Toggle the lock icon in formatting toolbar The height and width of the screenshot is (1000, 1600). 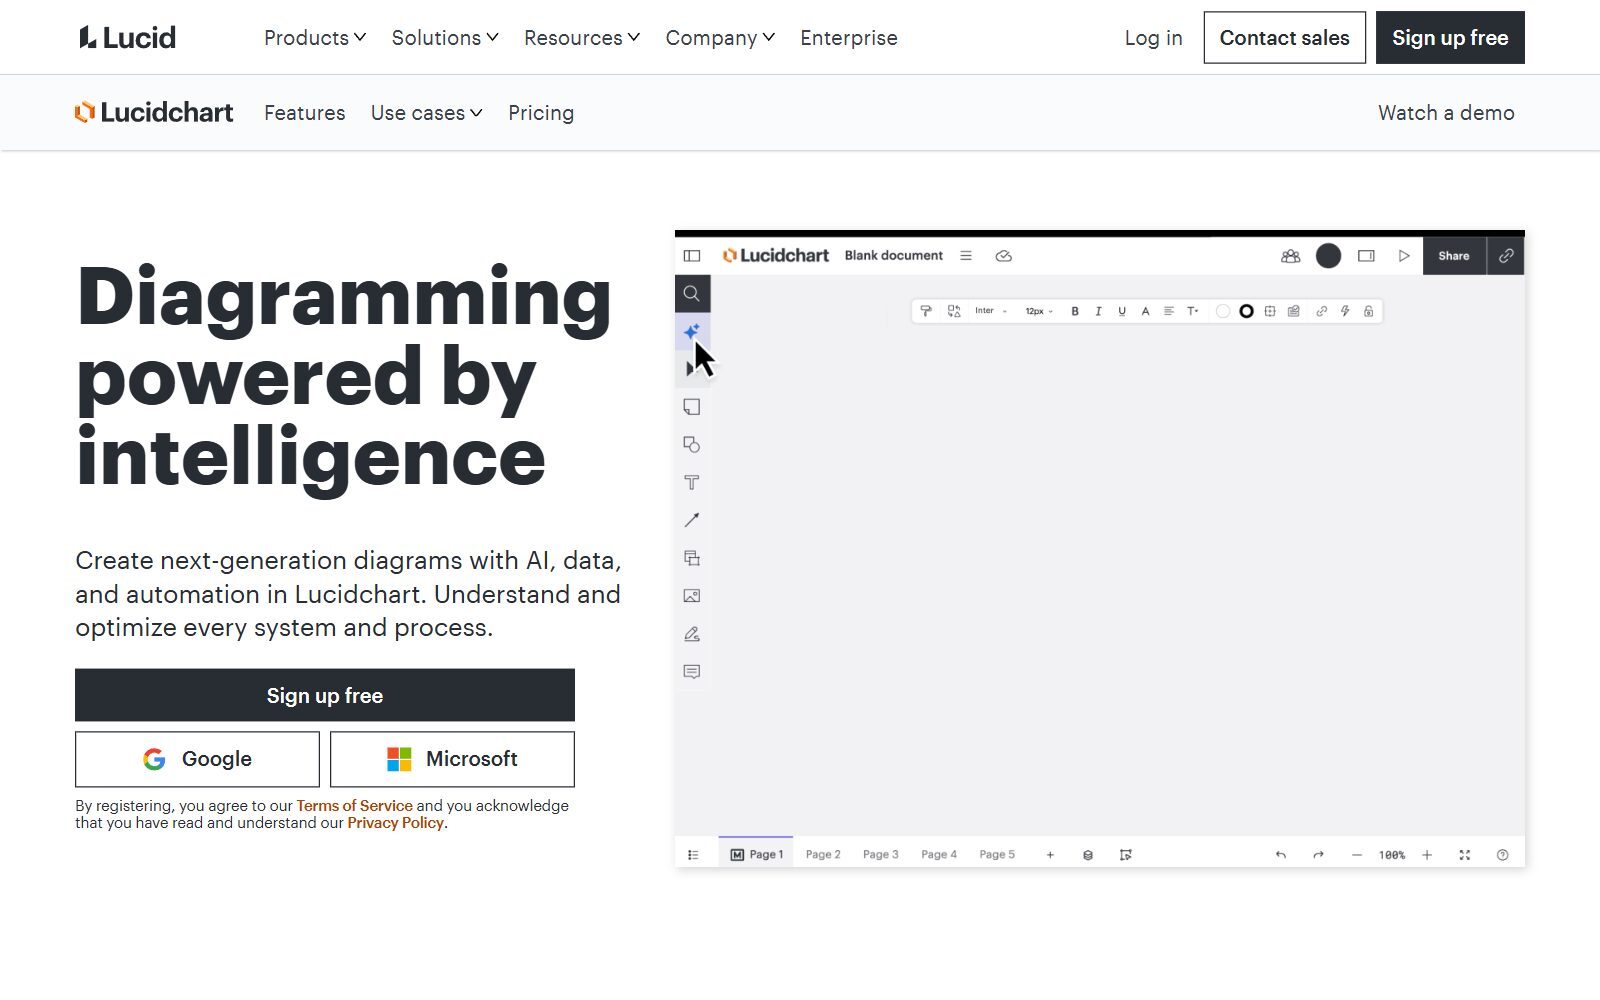pyautogui.click(x=1369, y=311)
